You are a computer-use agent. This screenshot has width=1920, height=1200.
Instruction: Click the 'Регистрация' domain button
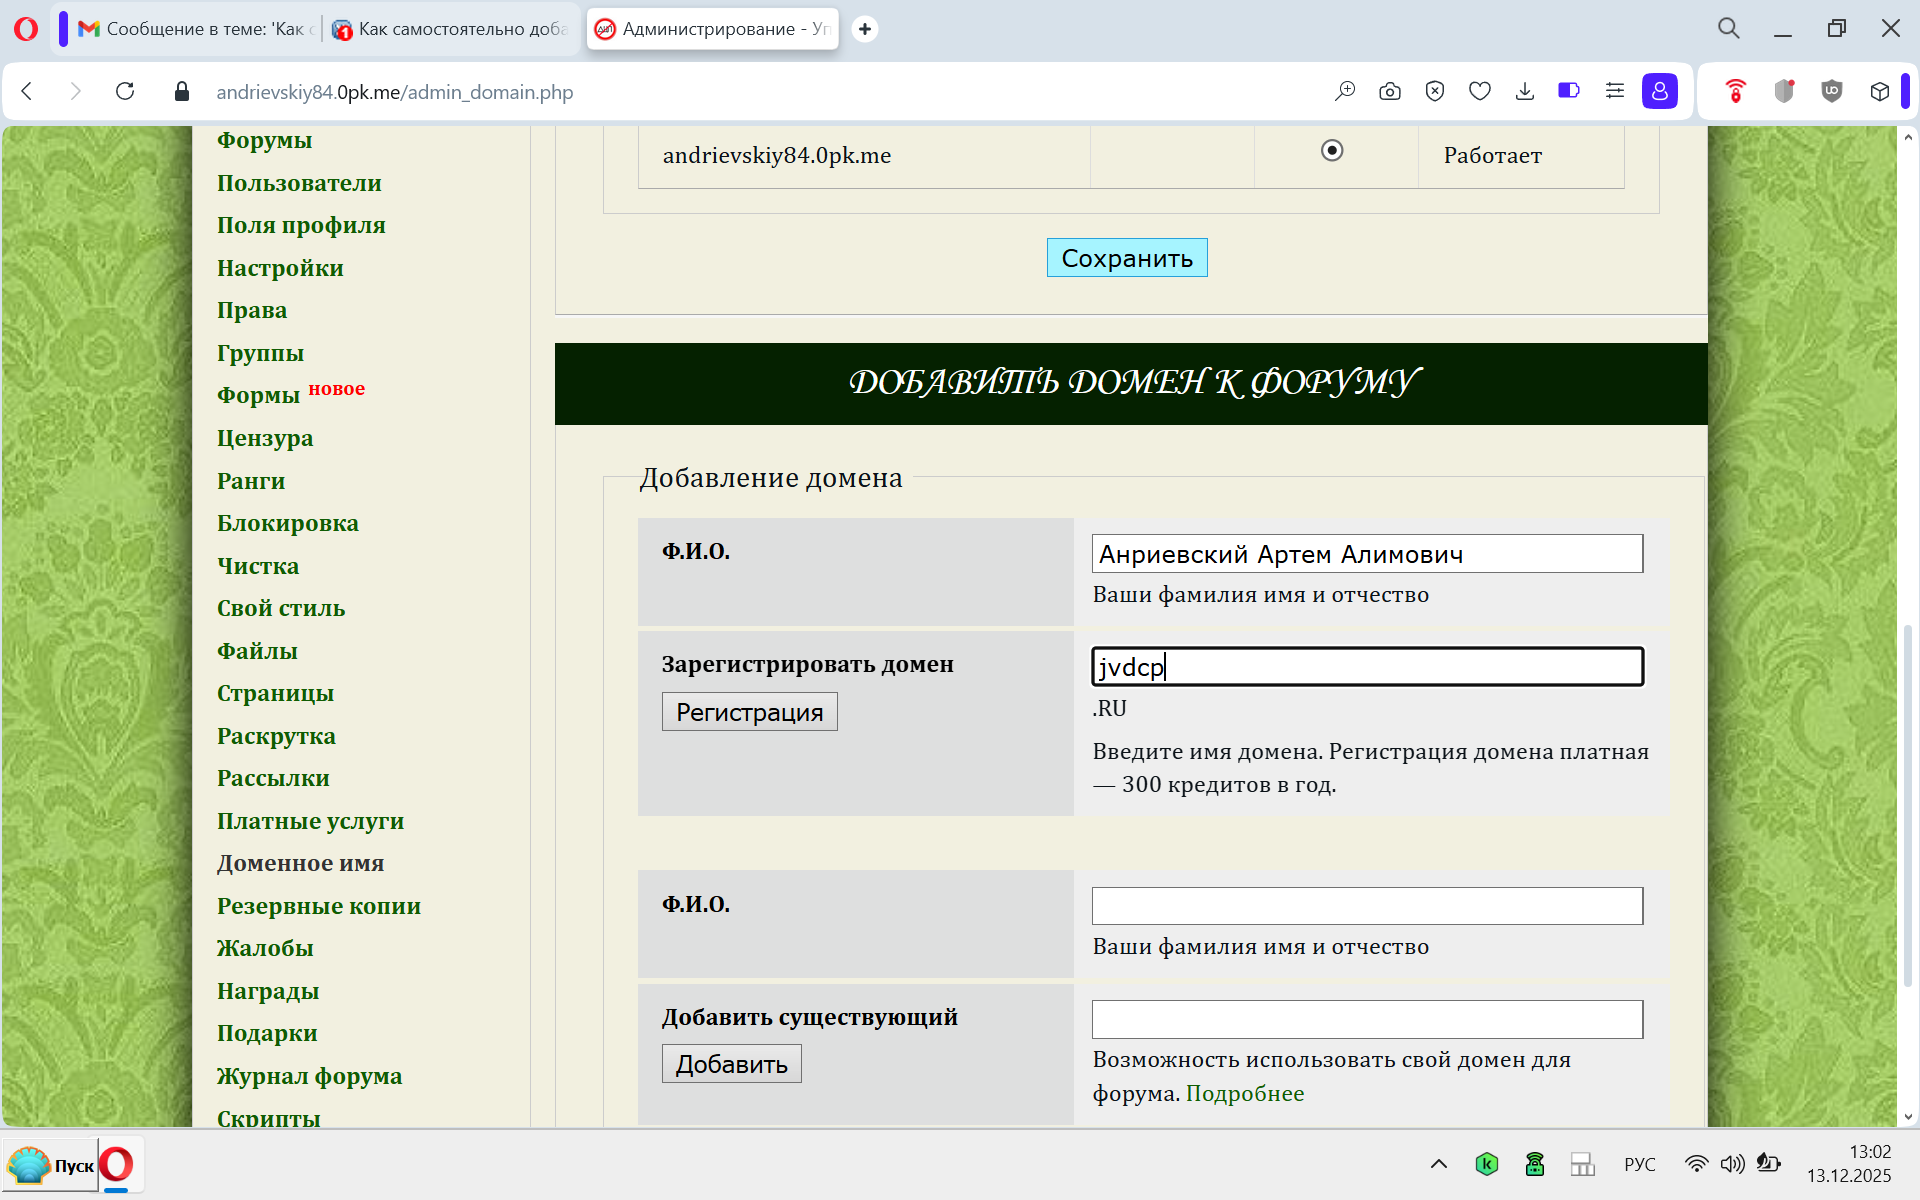pyautogui.click(x=749, y=712)
